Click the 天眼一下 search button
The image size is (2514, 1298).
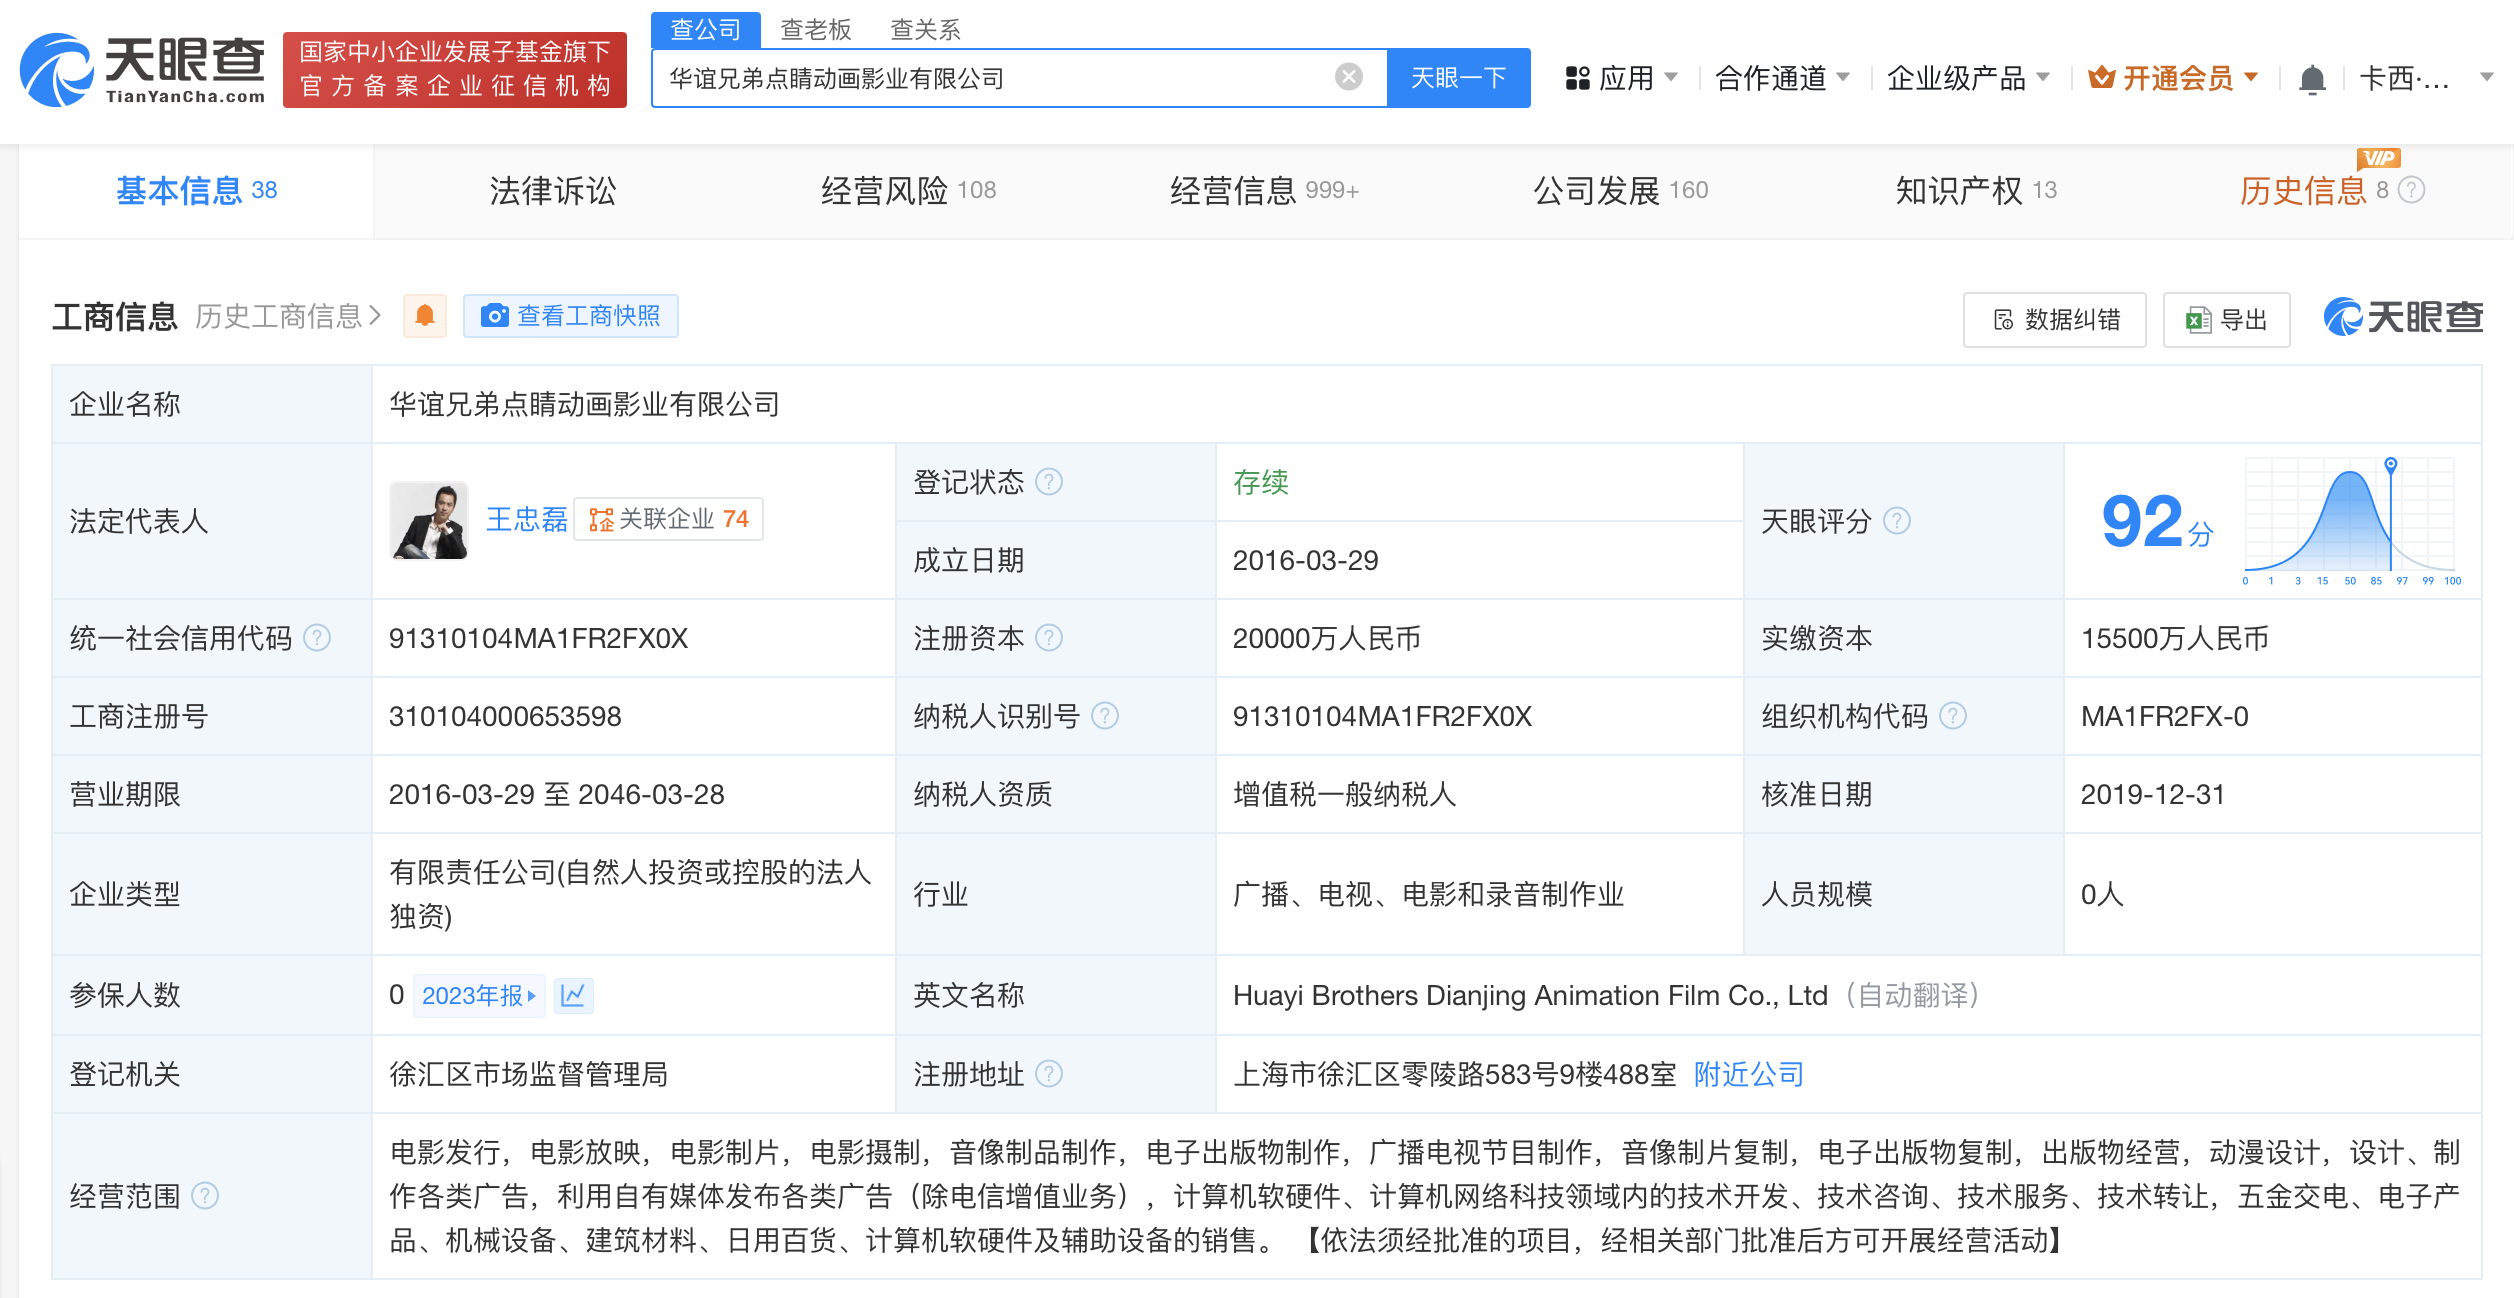tap(1457, 78)
